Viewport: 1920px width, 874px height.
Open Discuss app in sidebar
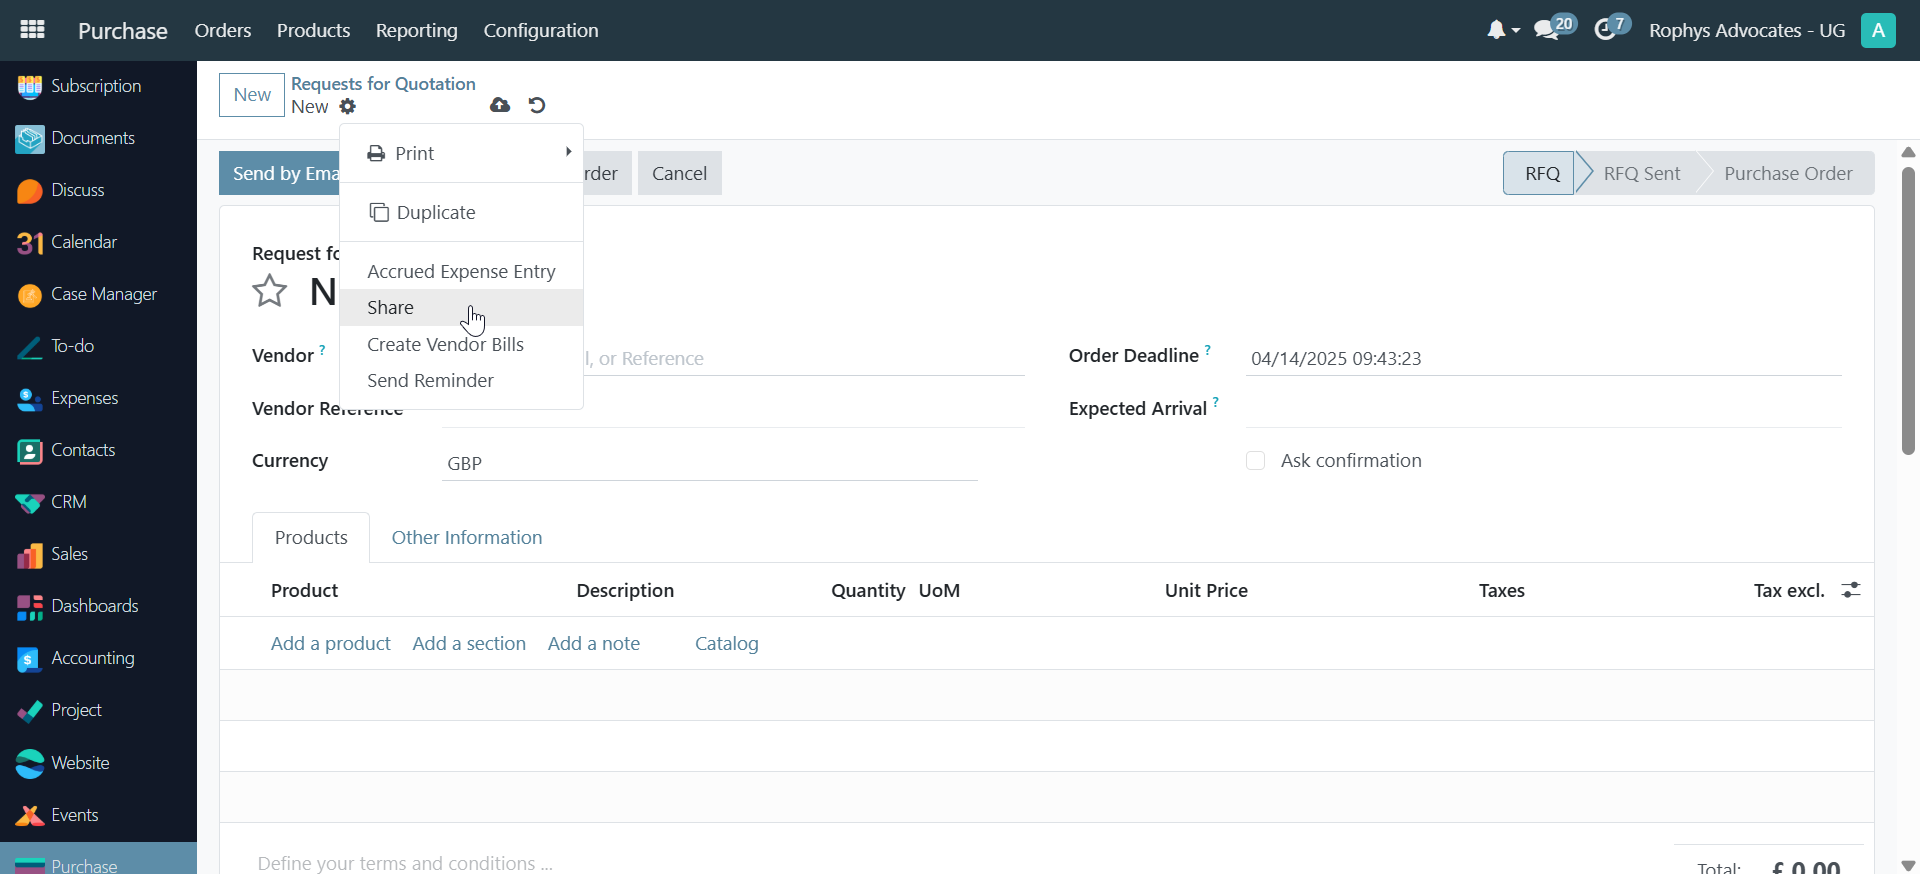pyautogui.click(x=98, y=190)
